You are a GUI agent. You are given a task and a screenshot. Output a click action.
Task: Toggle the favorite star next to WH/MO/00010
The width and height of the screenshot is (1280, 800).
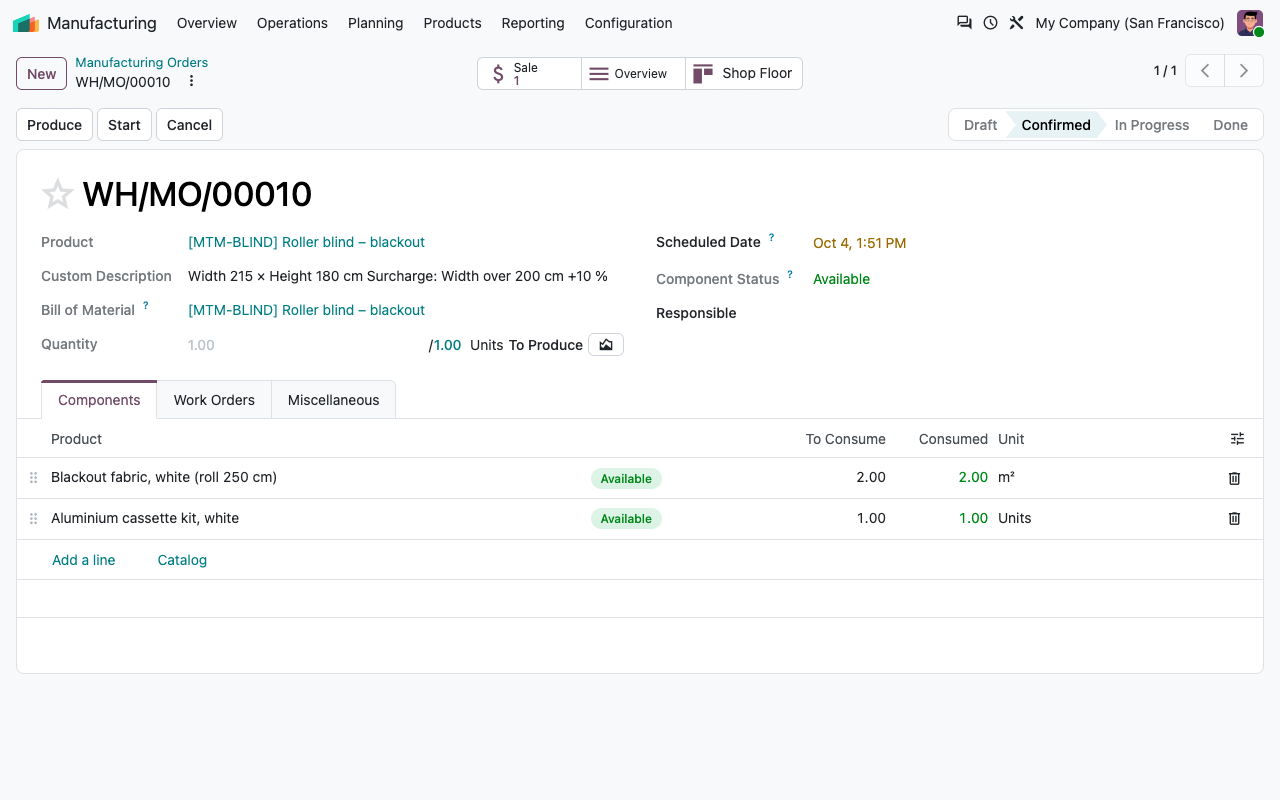57,194
